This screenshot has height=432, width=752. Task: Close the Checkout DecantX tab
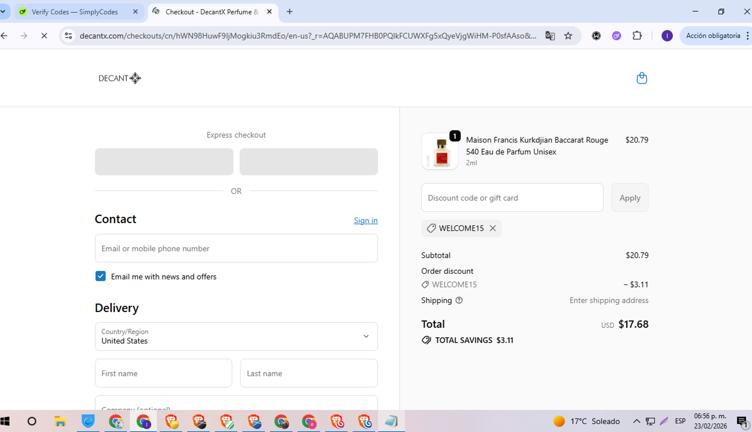pyautogui.click(x=269, y=12)
